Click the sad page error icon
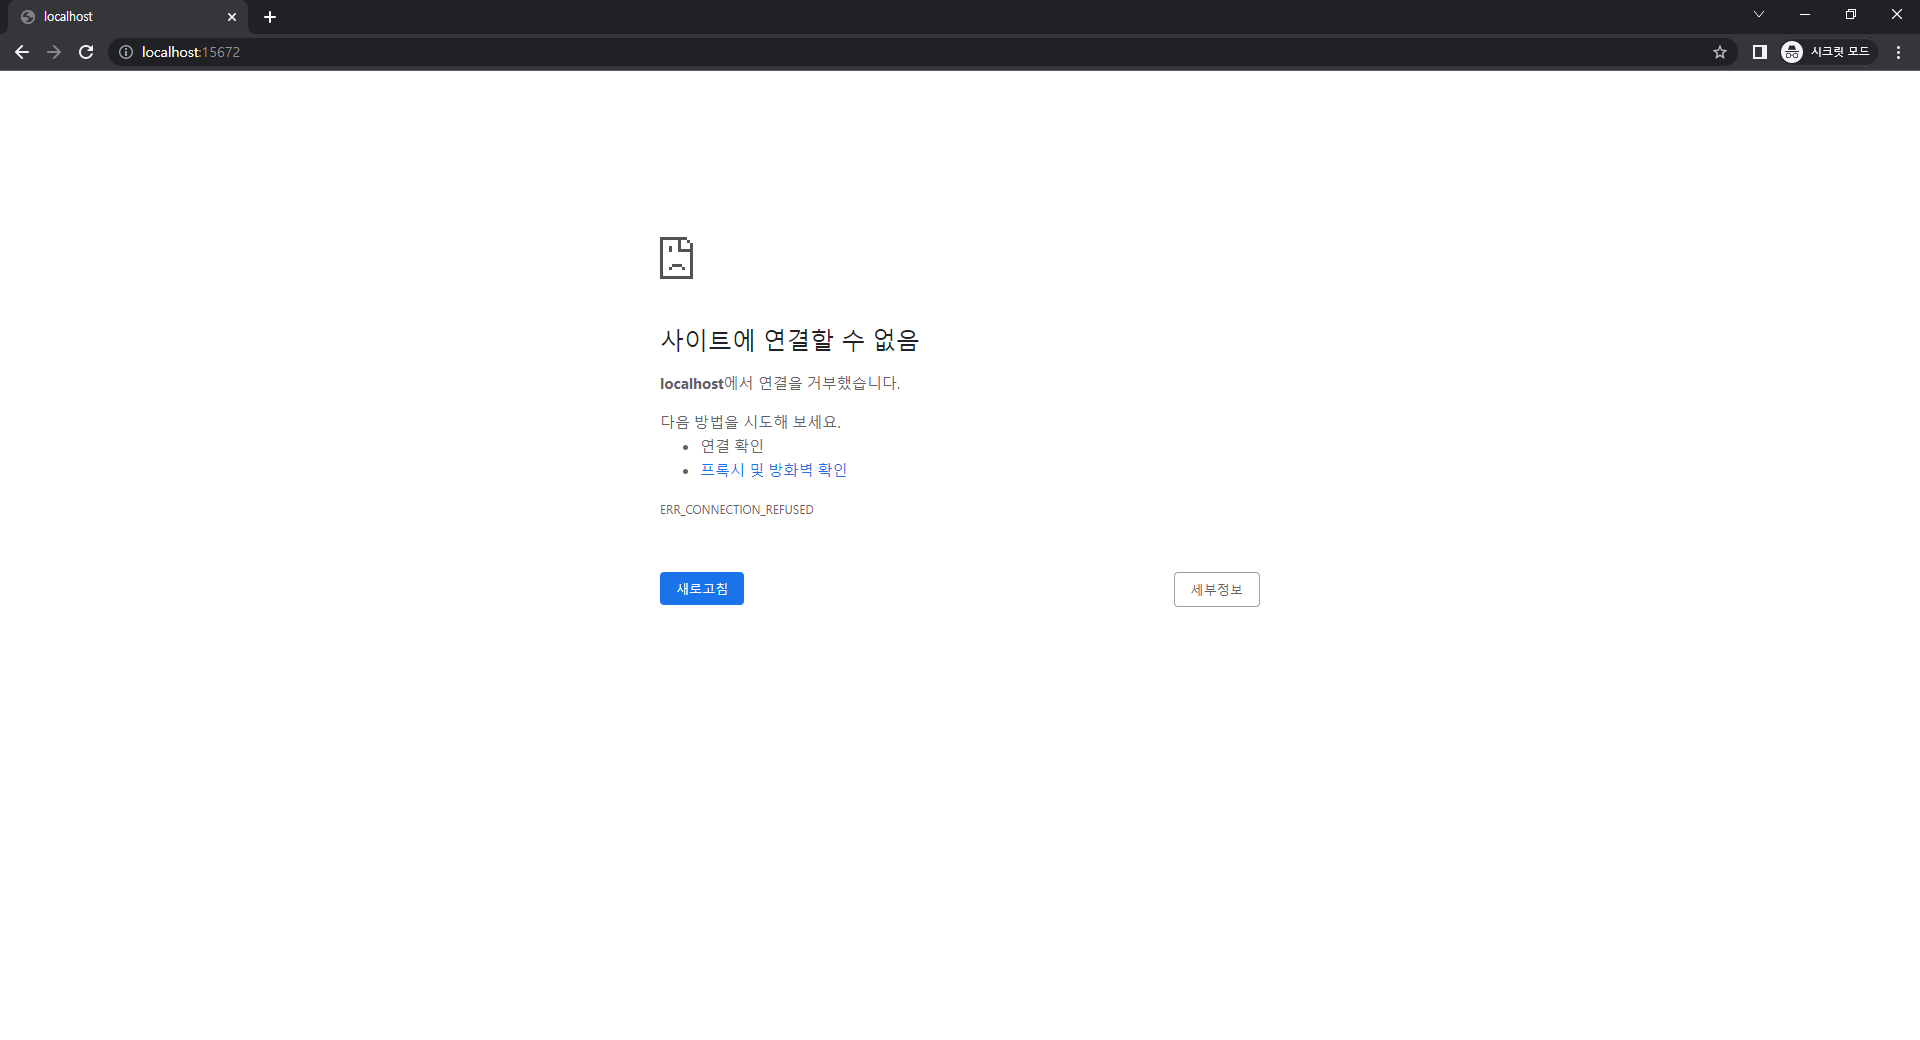 (x=677, y=258)
